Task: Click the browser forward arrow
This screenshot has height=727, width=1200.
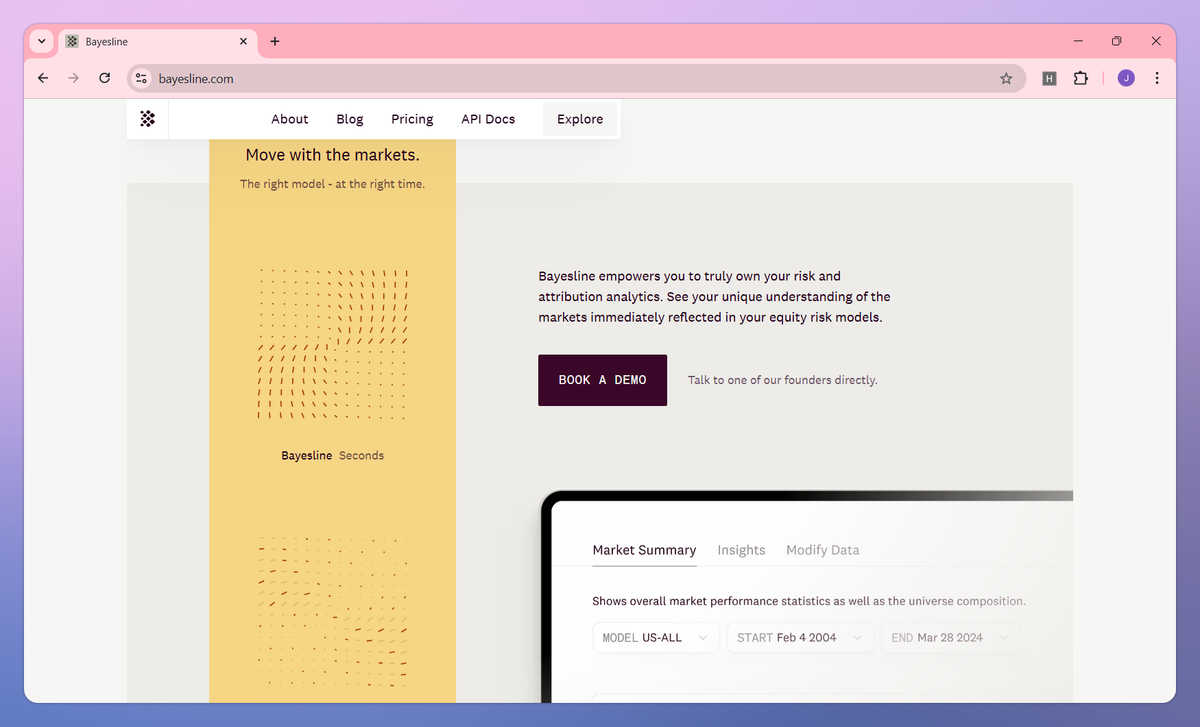Action: tap(73, 78)
